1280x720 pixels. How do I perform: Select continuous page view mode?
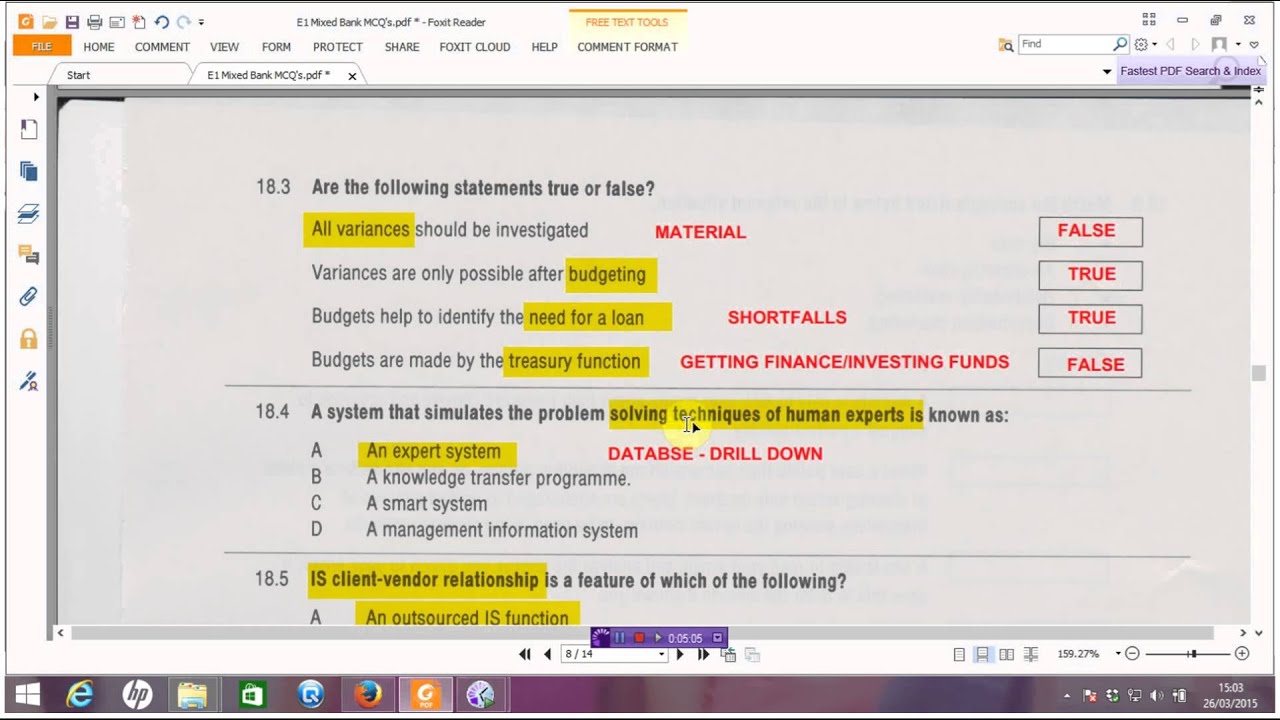[983, 654]
